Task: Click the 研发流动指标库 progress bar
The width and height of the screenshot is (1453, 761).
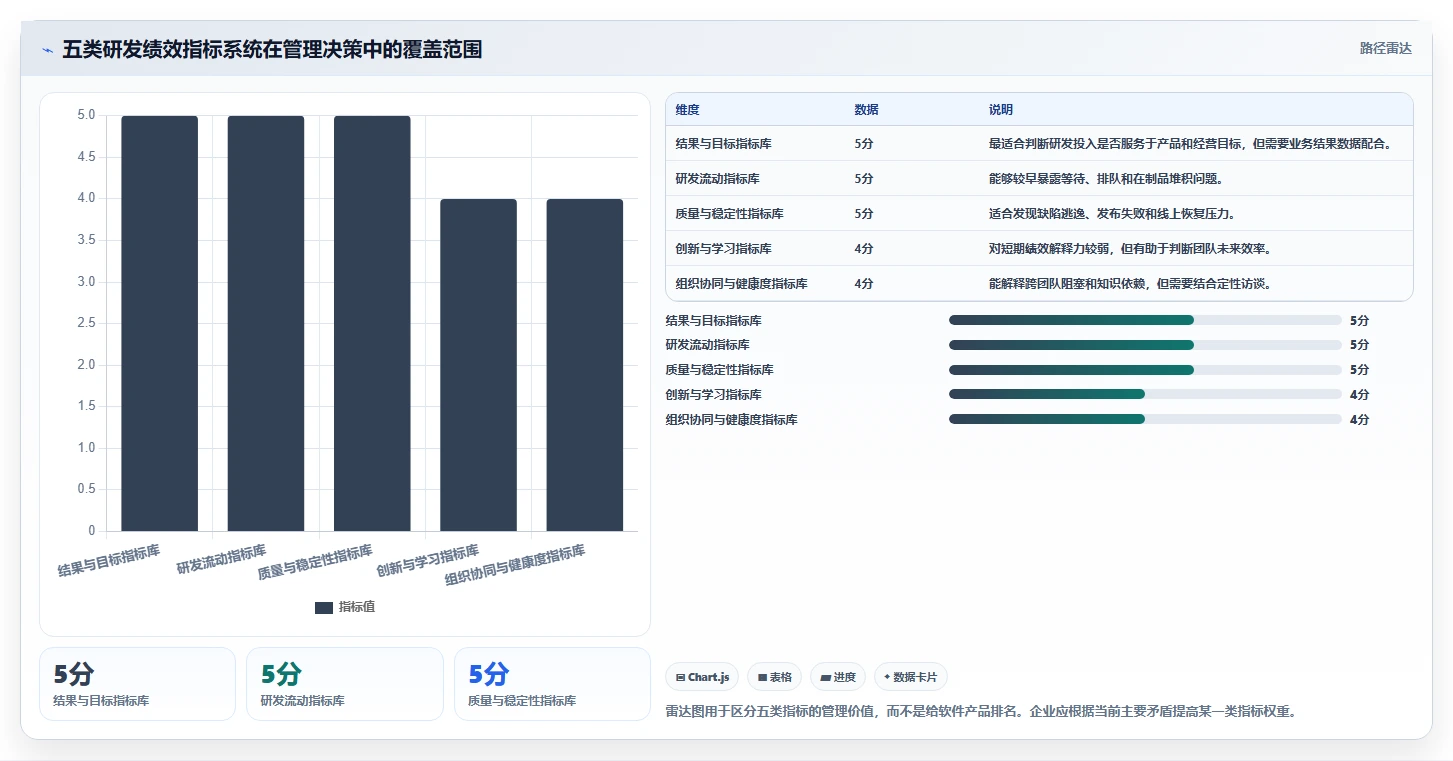Action: [1145, 345]
